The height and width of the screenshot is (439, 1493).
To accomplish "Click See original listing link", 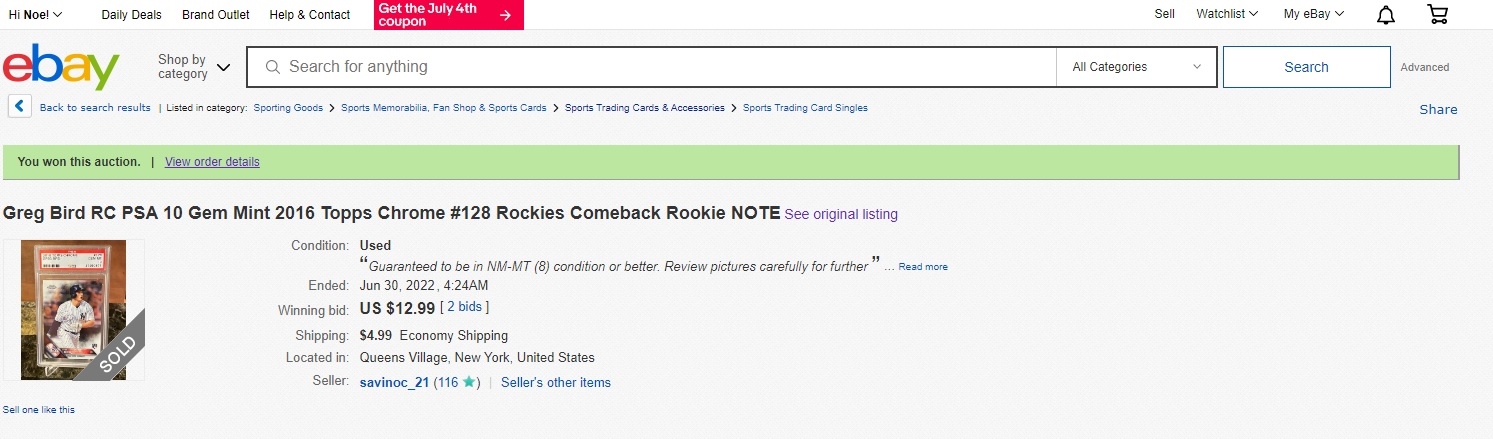I will pyautogui.click(x=841, y=214).
